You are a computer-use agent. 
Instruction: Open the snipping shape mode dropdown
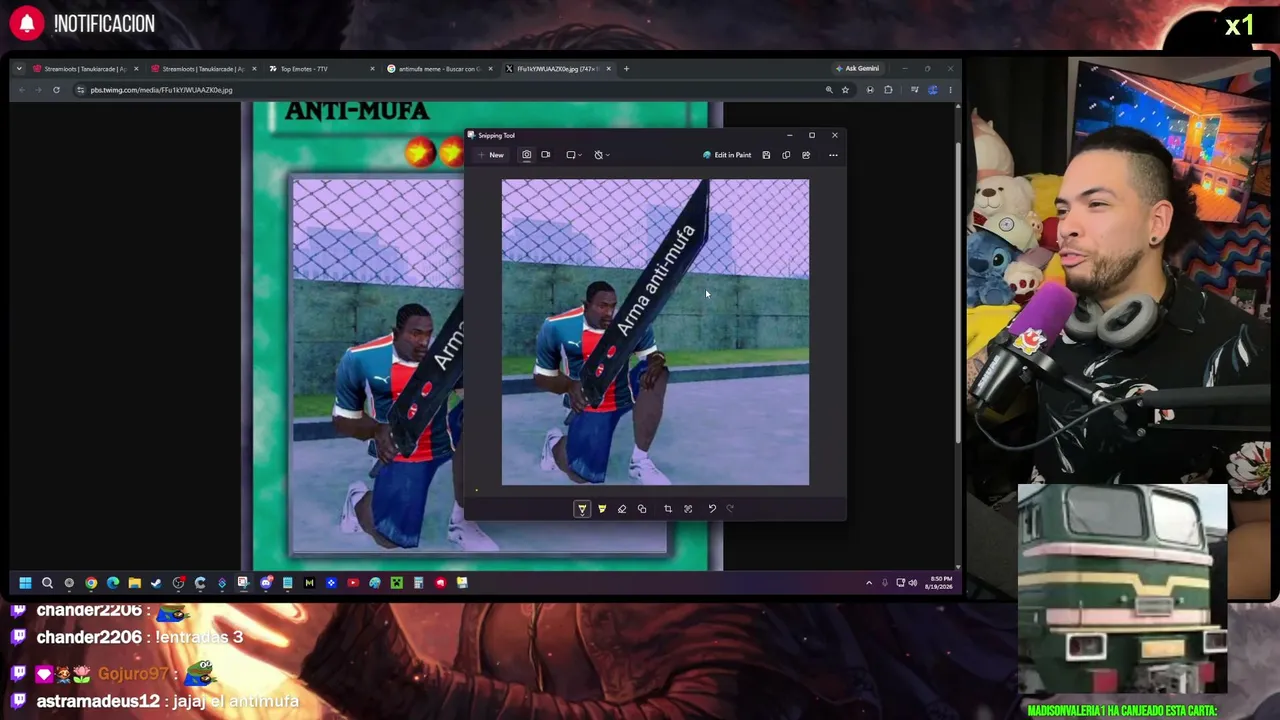point(573,155)
